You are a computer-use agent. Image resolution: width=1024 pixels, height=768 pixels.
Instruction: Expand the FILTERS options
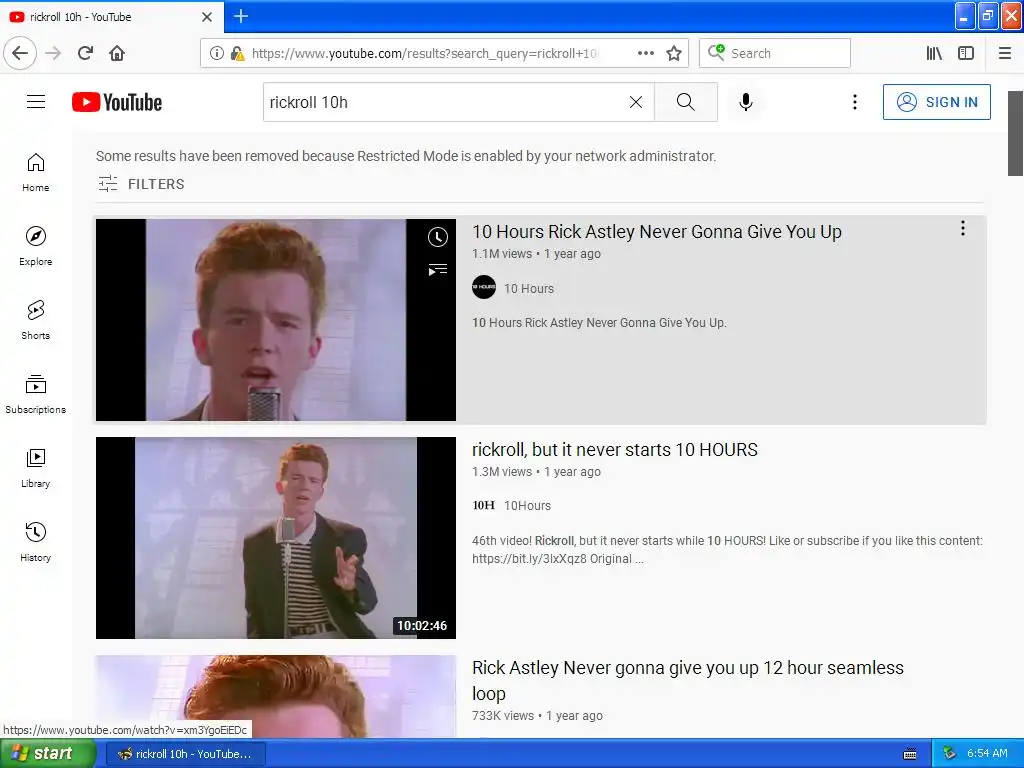(141, 184)
